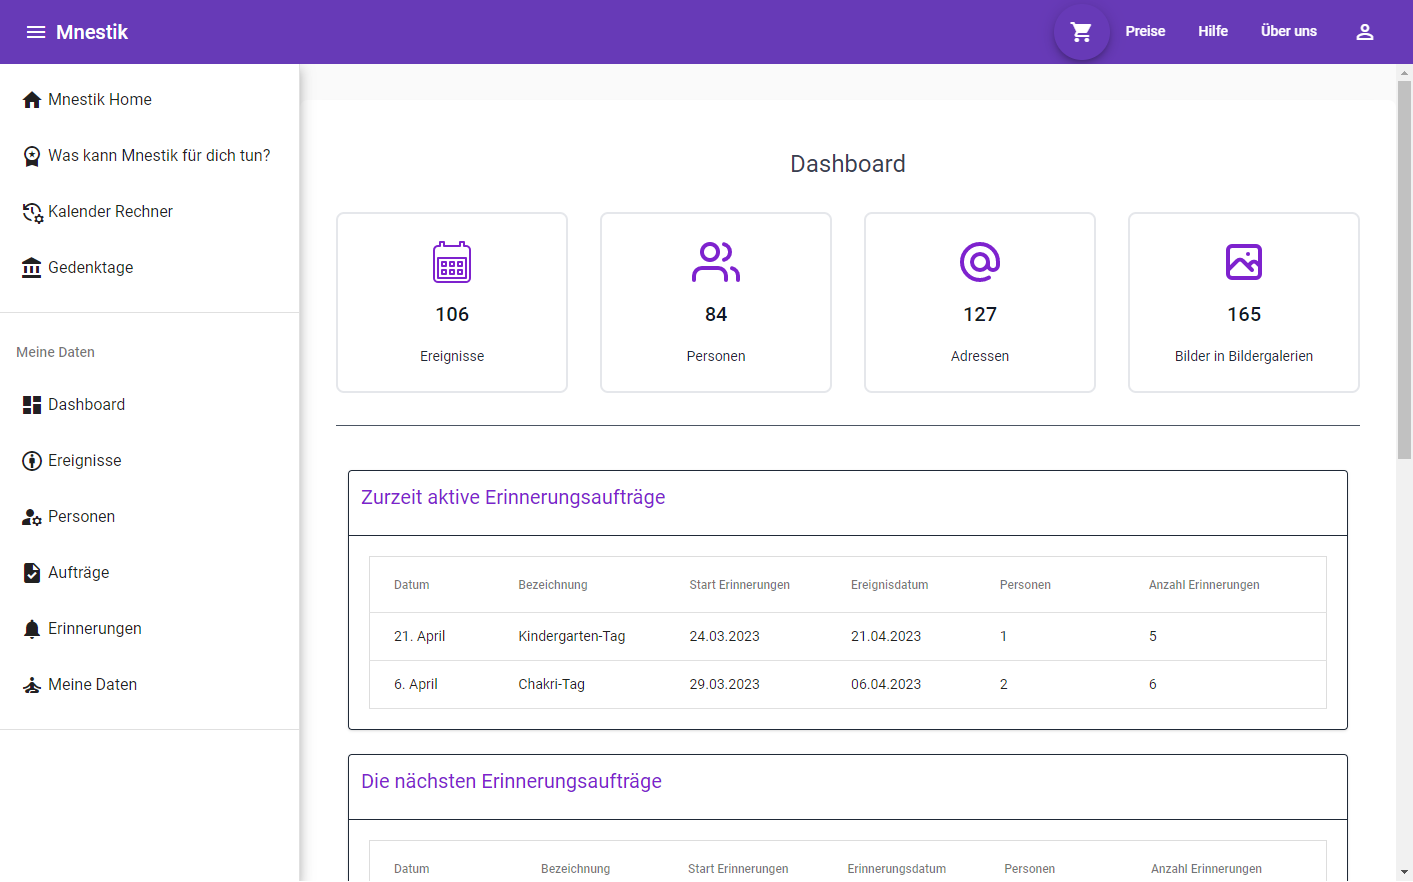
Task: Click the Ereignisse calendar icon card
Action: click(x=452, y=262)
